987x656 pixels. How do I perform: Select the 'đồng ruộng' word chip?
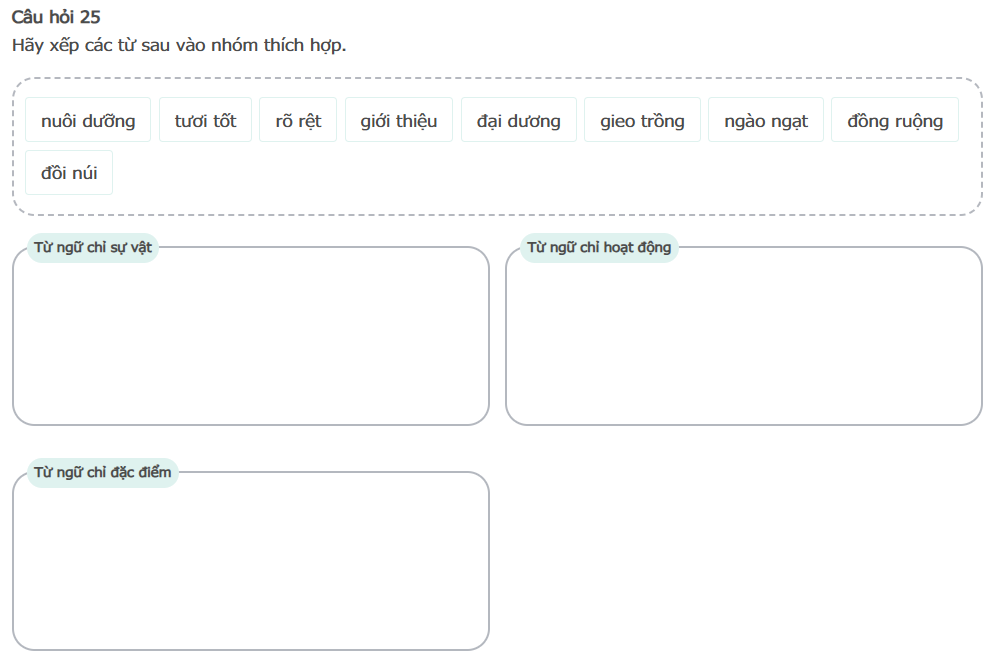click(894, 120)
